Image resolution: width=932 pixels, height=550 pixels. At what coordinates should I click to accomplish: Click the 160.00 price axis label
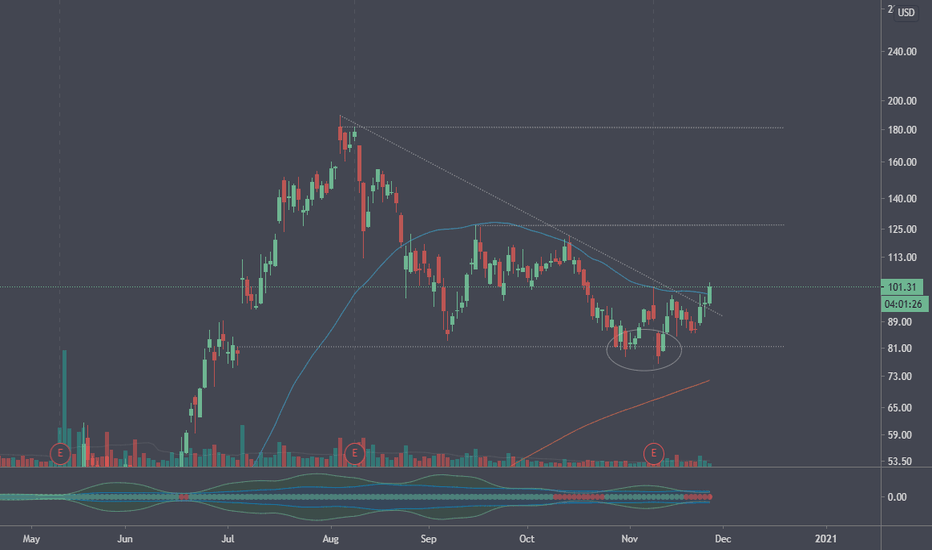point(902,162)
